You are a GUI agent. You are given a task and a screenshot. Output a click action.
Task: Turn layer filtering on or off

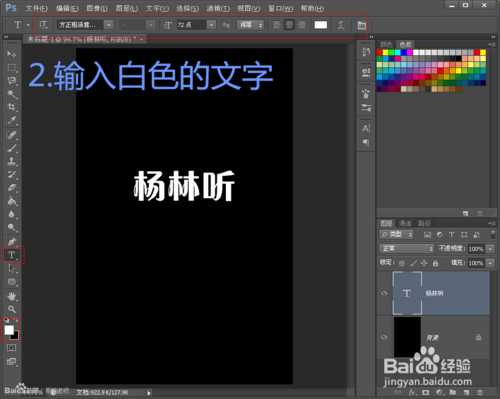click(x=493, y=234)
